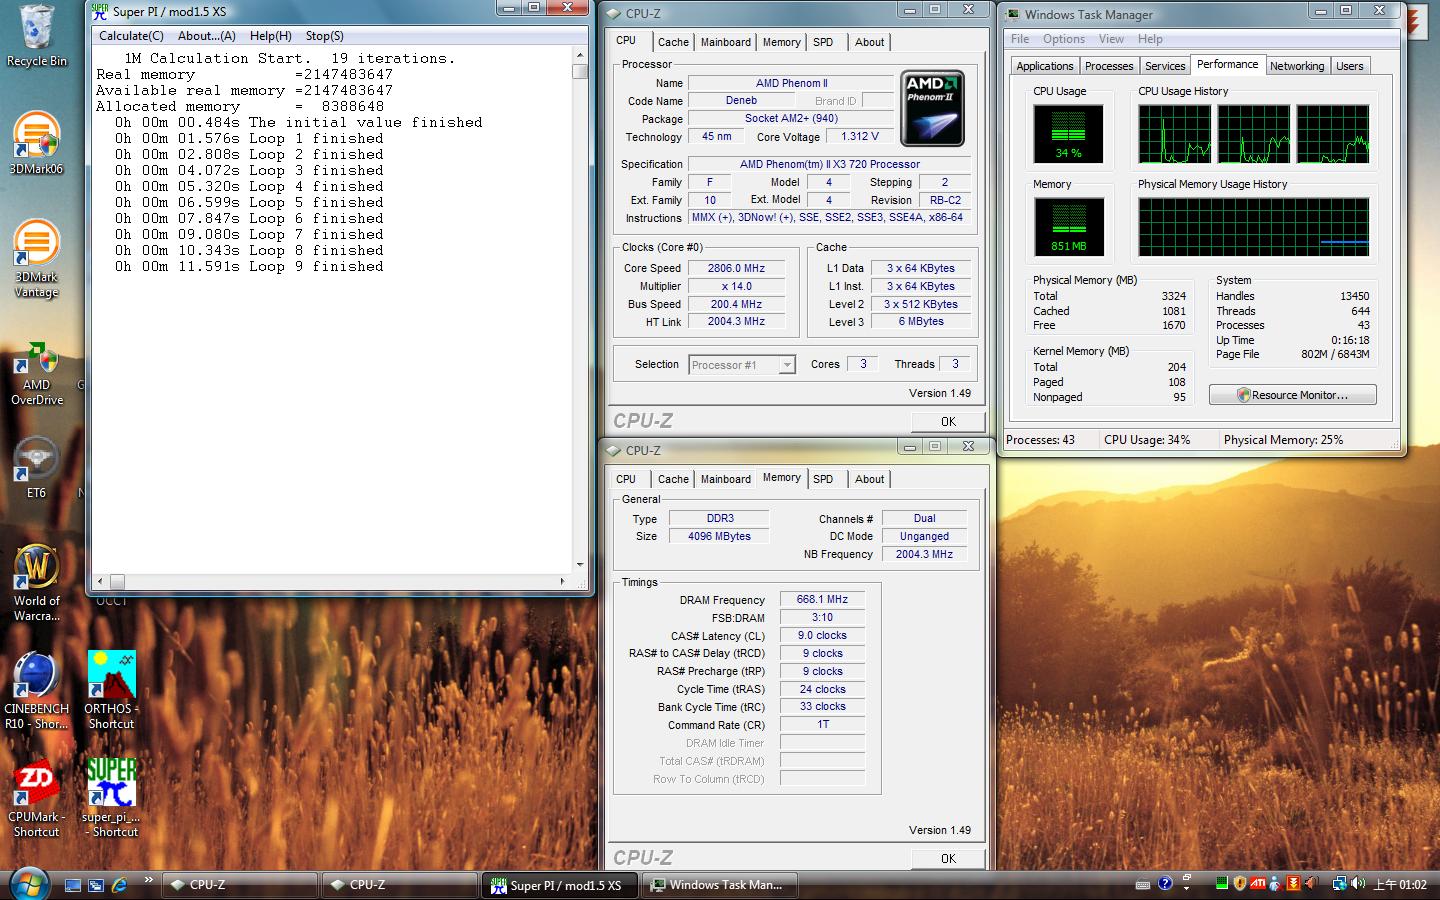
Task: Switch to the Windows Task Manager taskbar button
Action: 721,885
